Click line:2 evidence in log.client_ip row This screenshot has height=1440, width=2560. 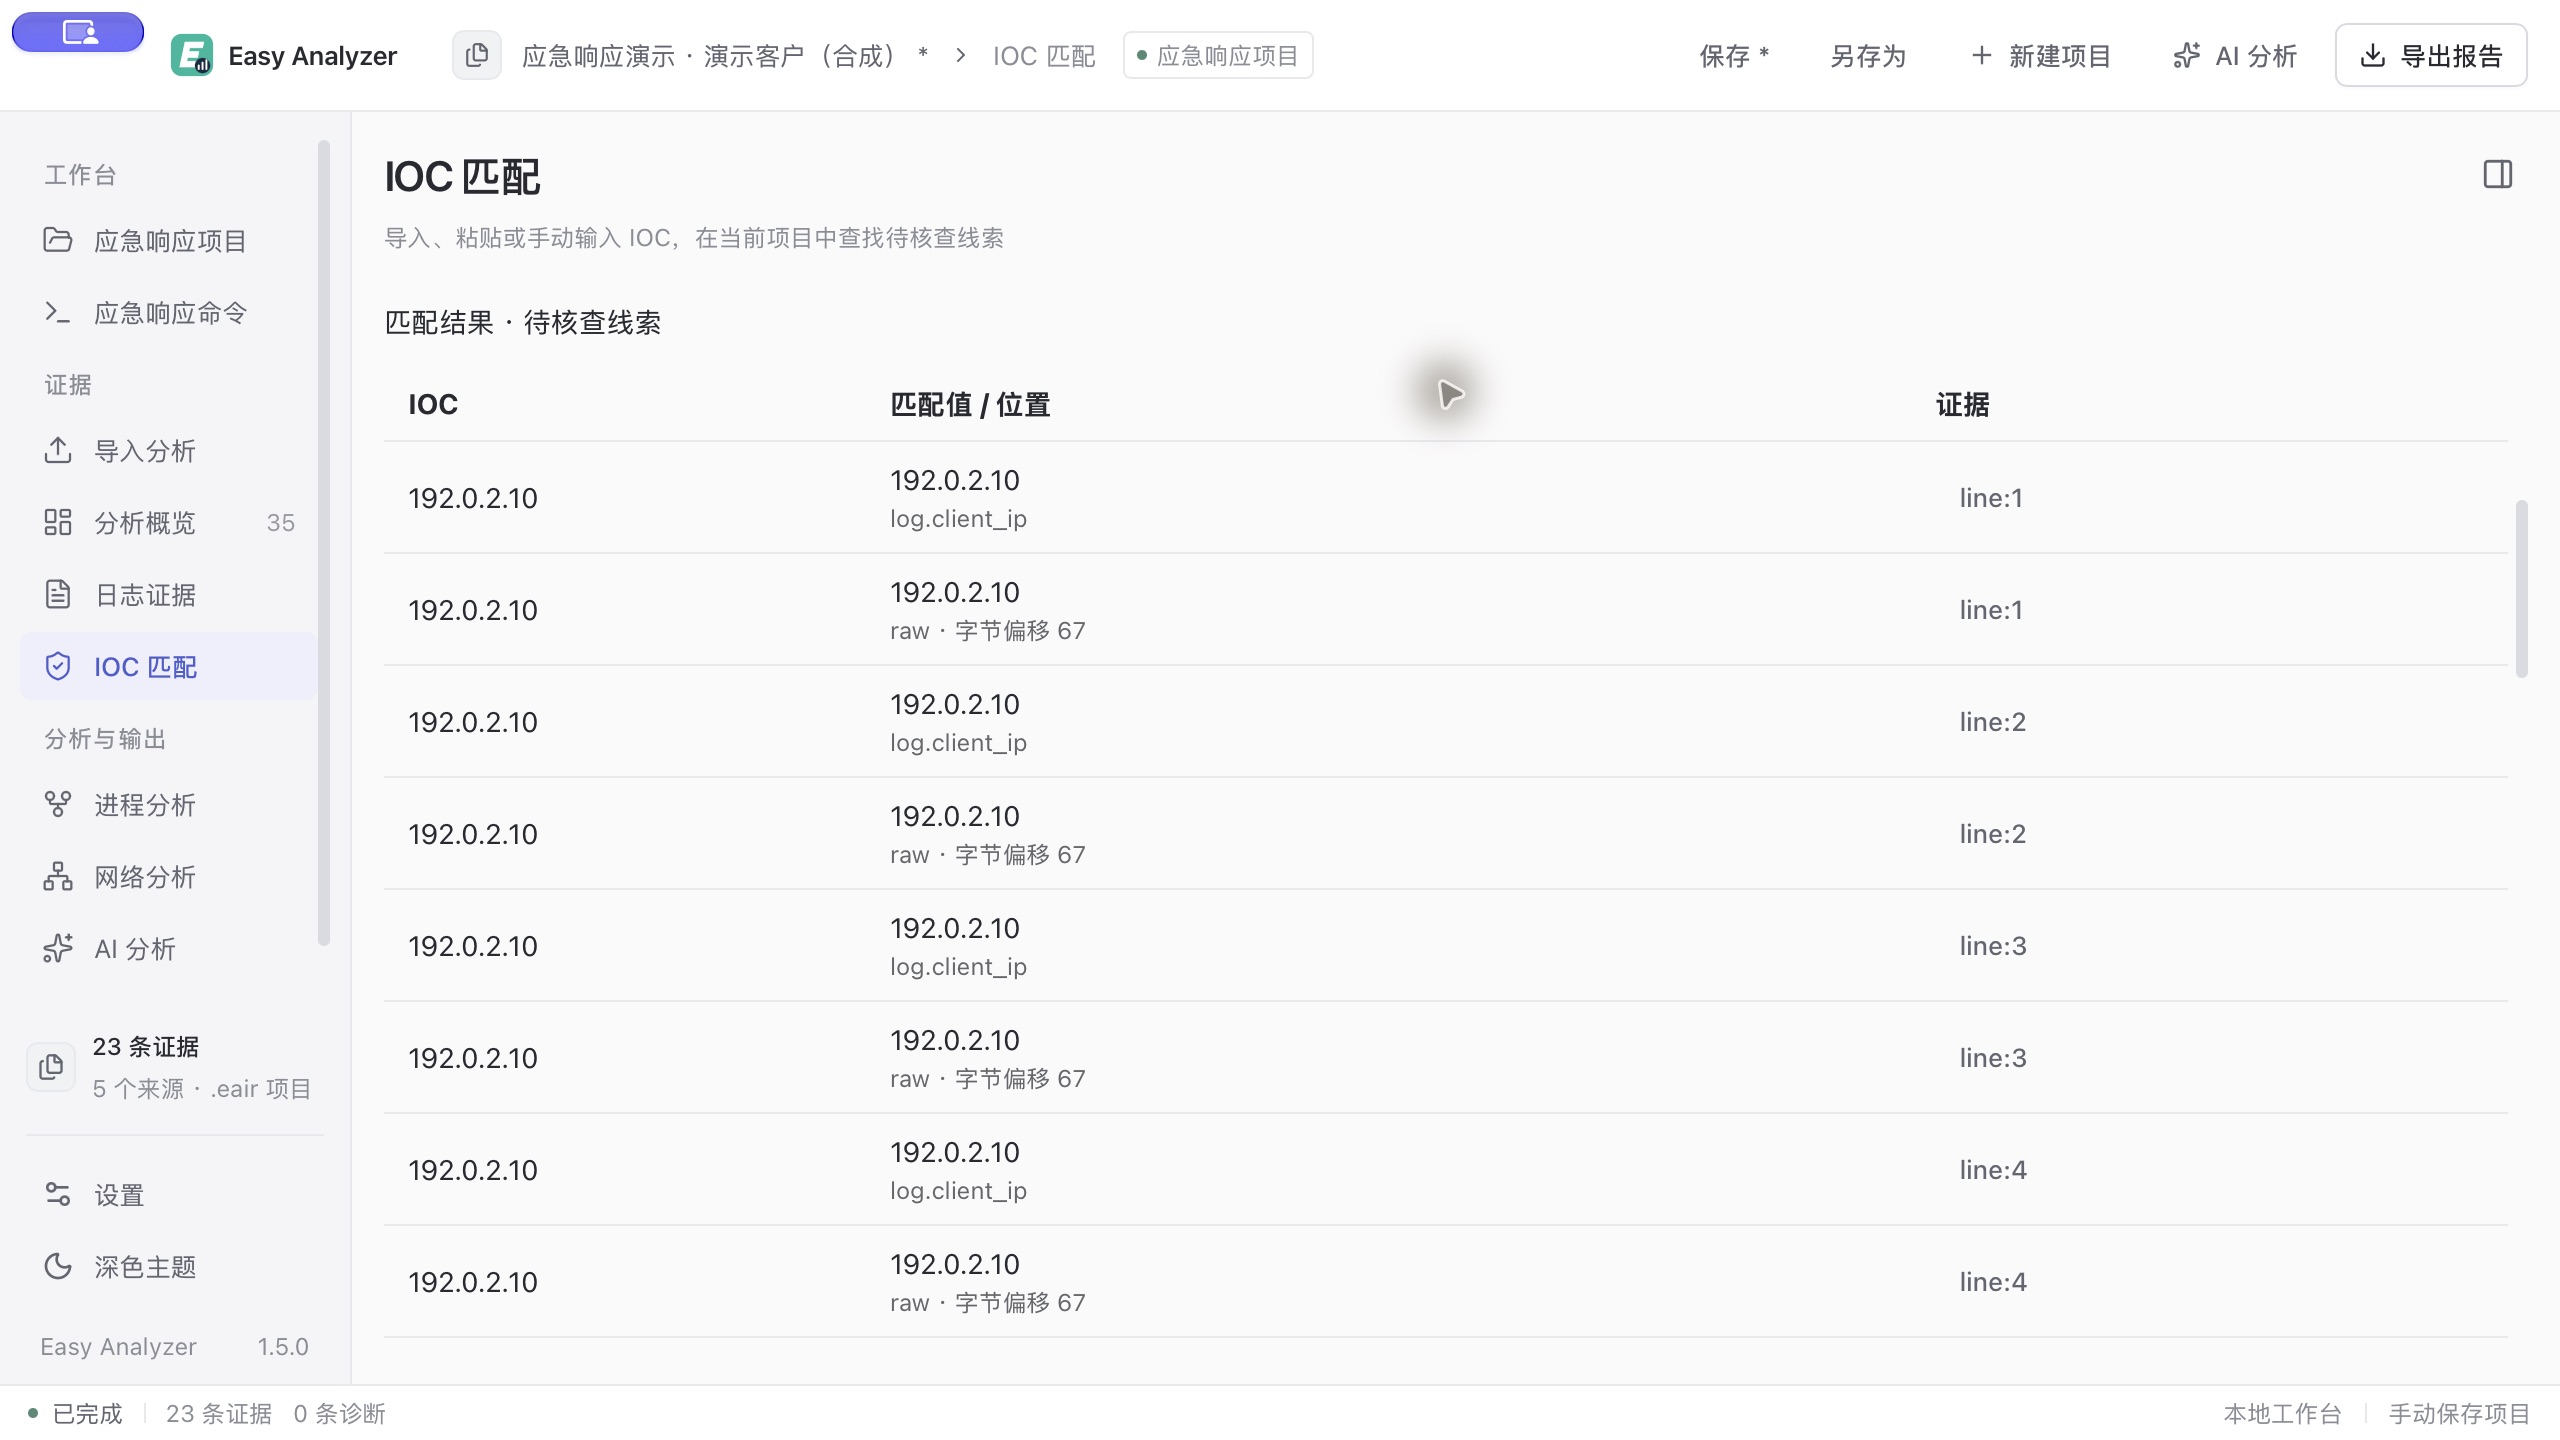tap(1992, 721)
